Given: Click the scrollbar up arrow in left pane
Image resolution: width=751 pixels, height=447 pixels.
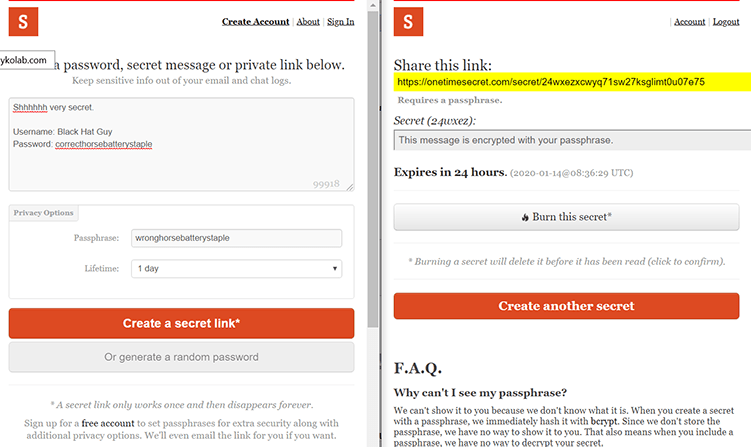Looking at the screenshot, I should 373,5.
